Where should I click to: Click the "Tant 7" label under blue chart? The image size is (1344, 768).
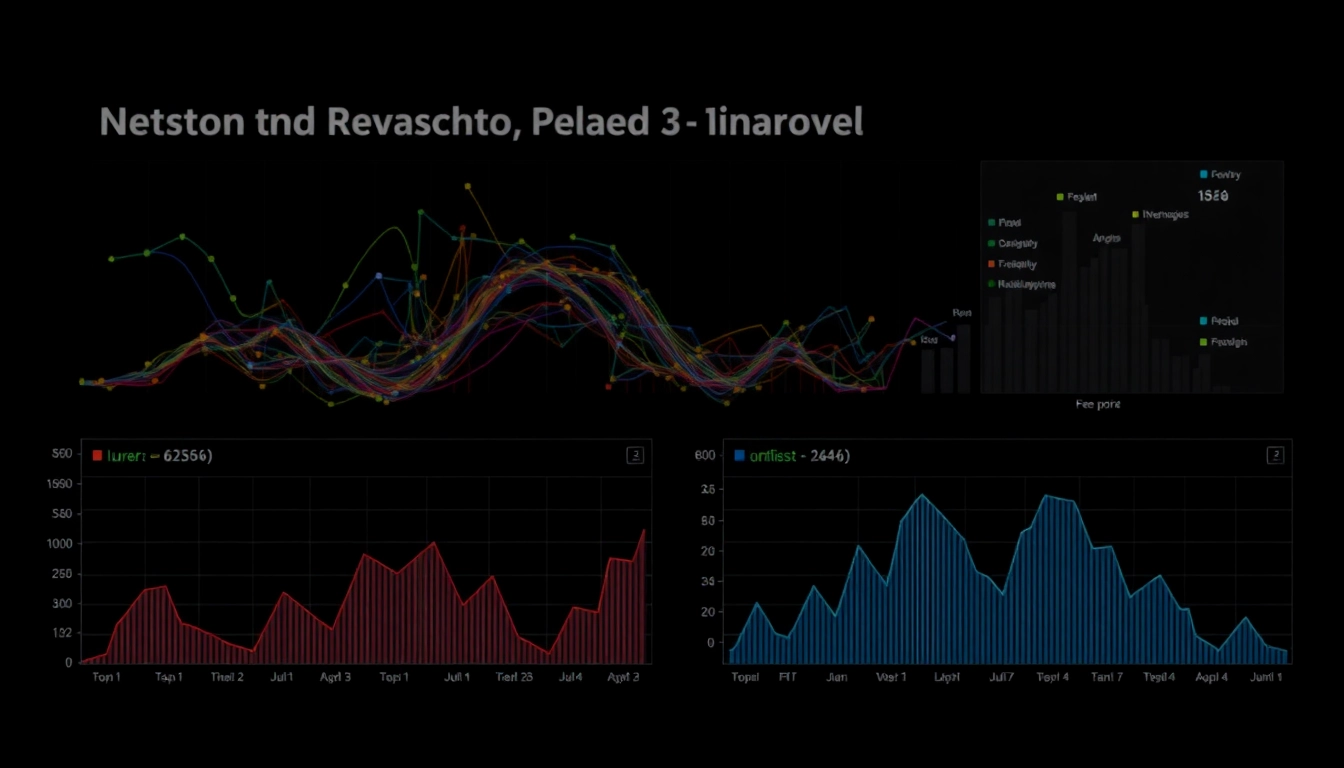point(1107,677)
